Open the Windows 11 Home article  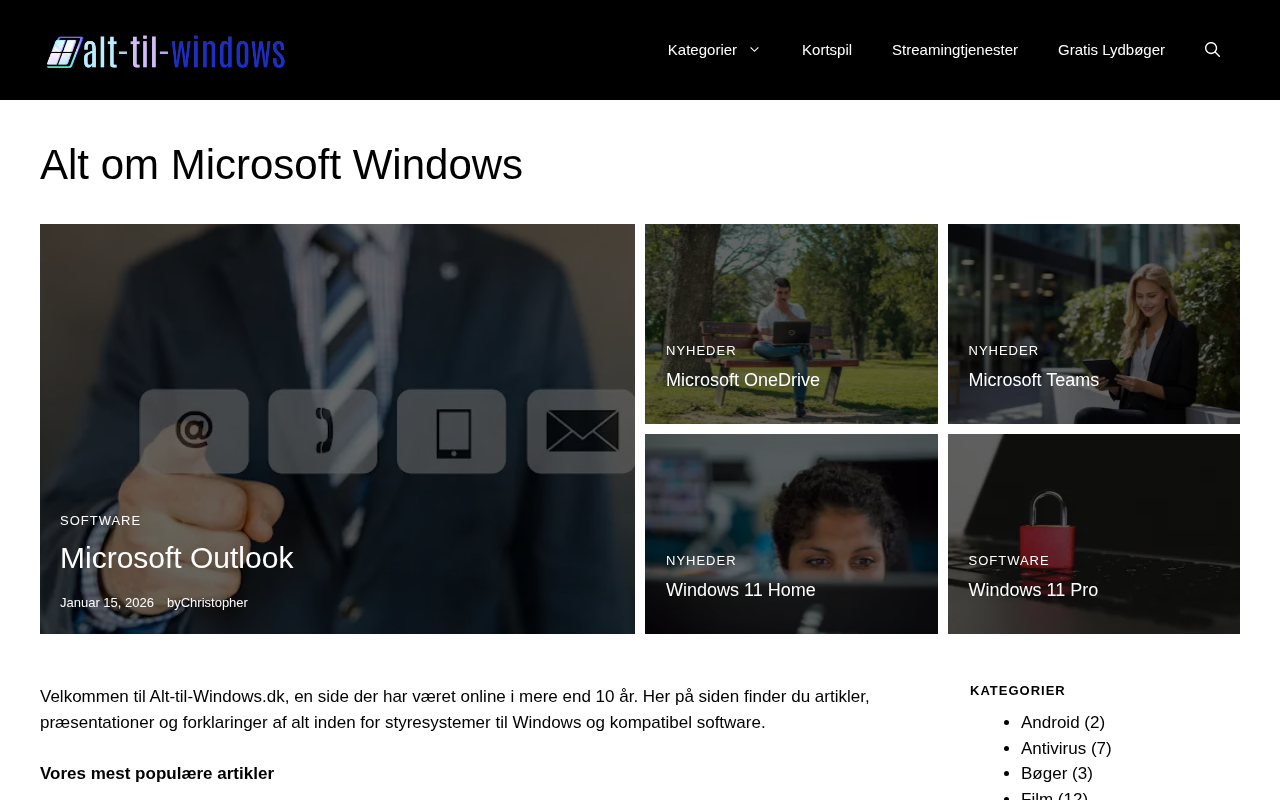click(x=741, y=590)
